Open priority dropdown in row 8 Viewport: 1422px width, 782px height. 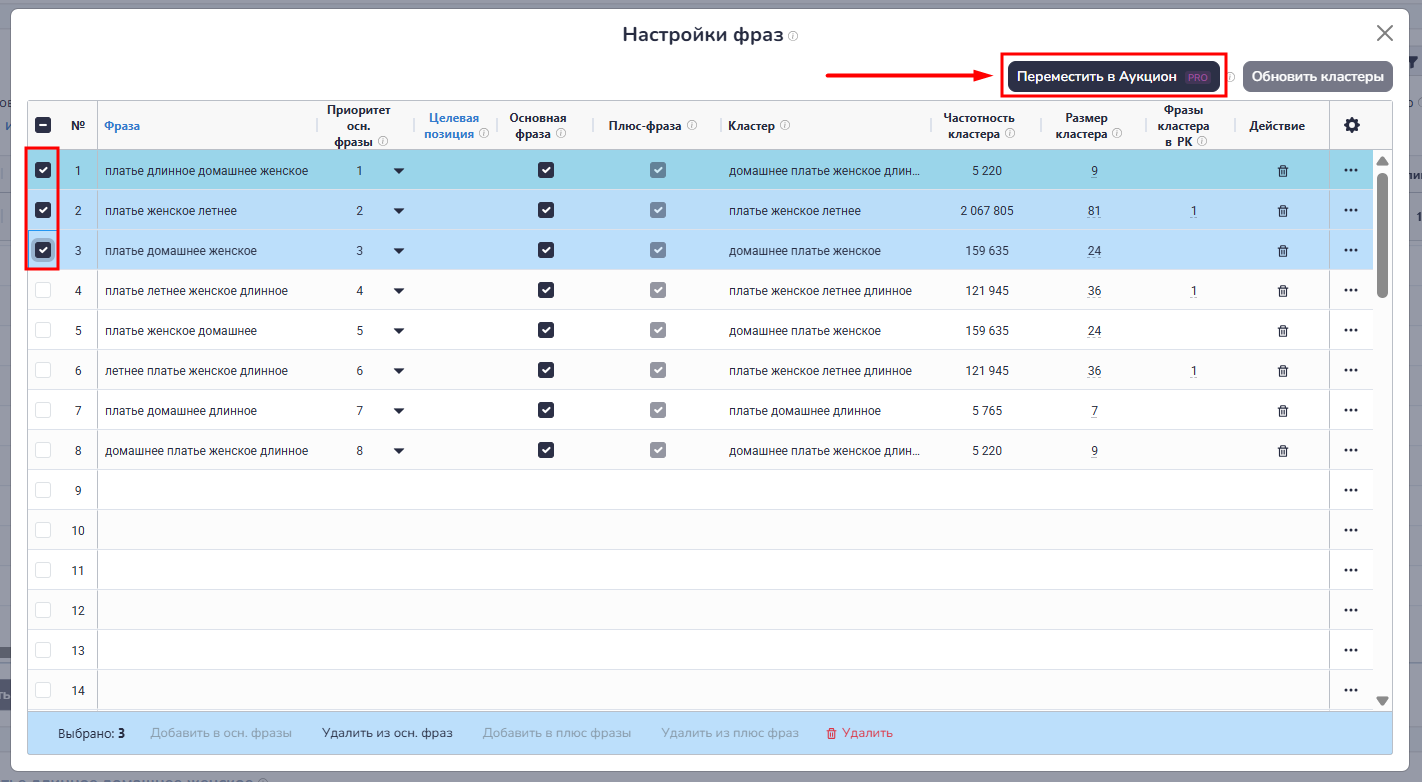click(x=399, y=451)
